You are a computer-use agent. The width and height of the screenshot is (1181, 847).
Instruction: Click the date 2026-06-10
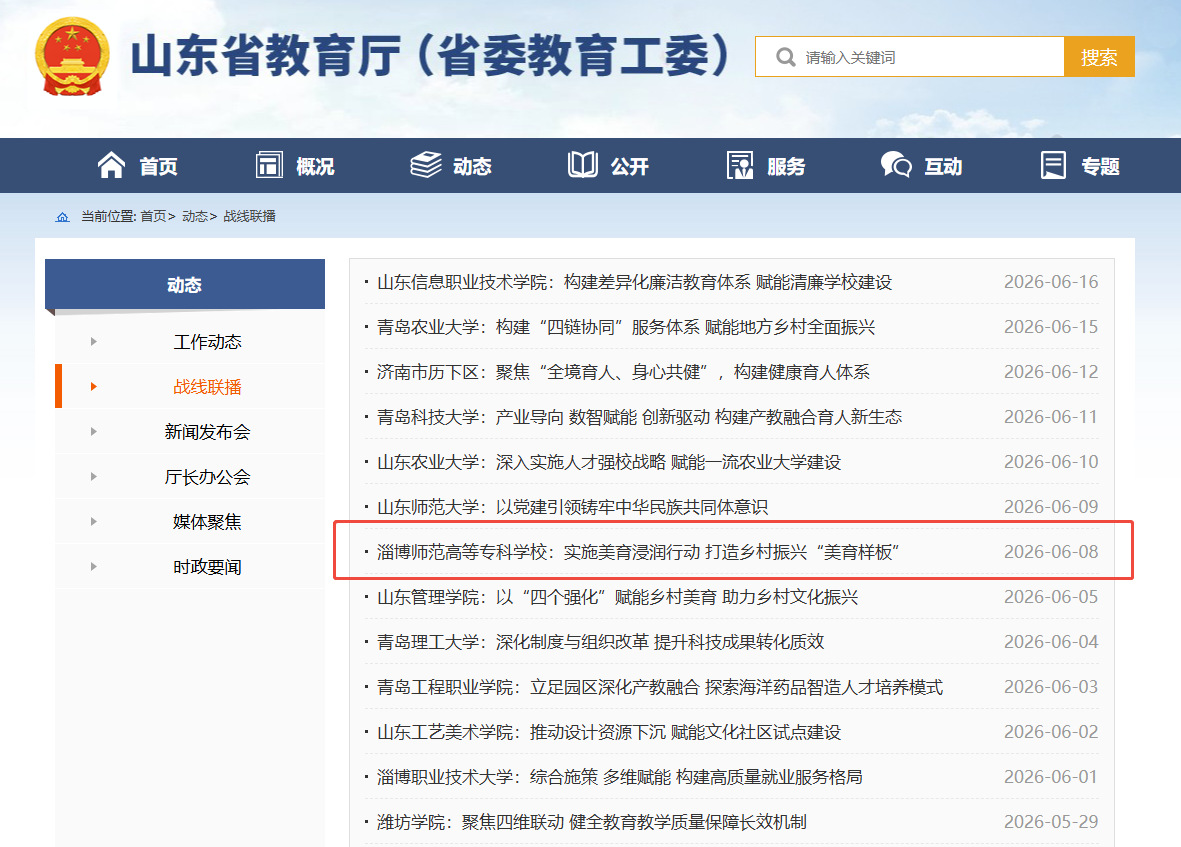click(1051, 462)
